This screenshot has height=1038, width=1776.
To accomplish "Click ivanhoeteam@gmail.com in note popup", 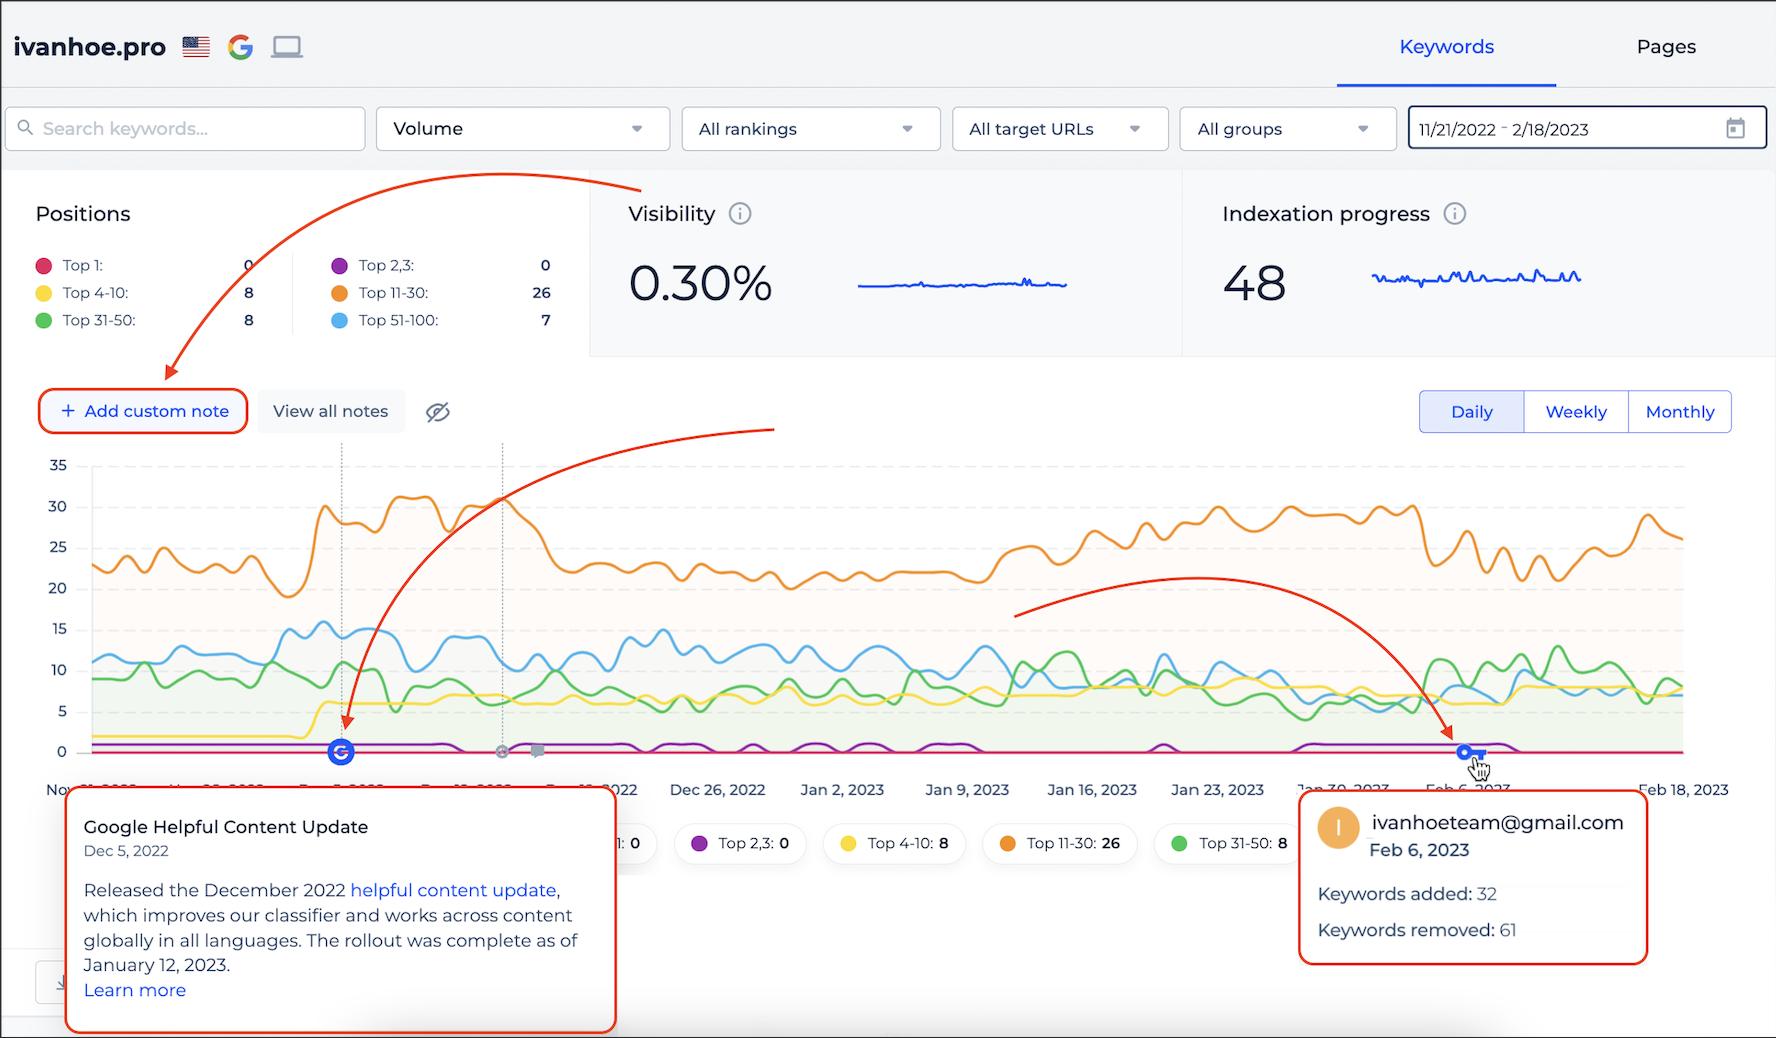I will 1497,822.
